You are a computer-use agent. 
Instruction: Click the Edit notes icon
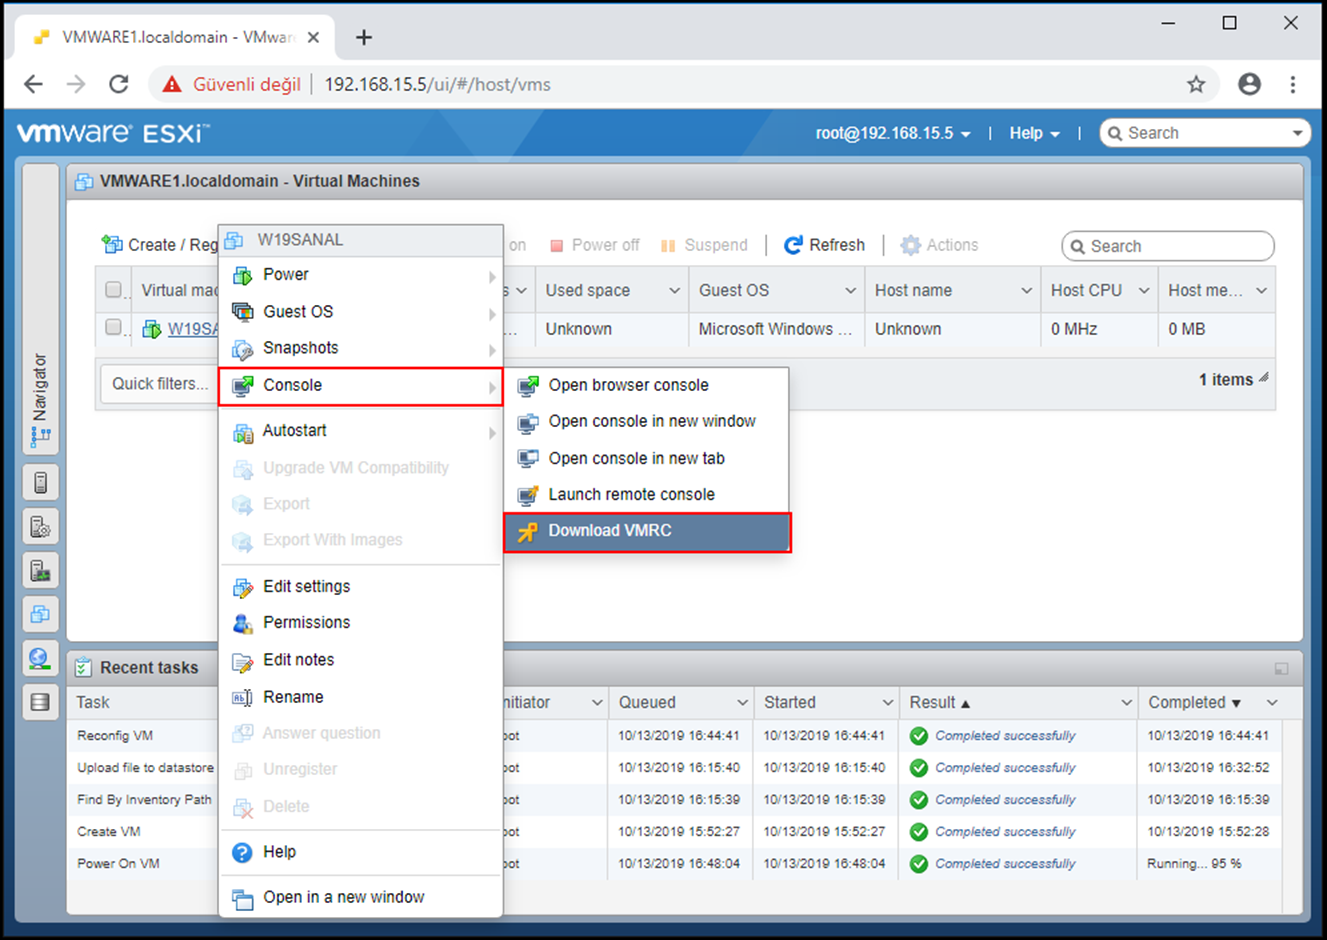242,661
